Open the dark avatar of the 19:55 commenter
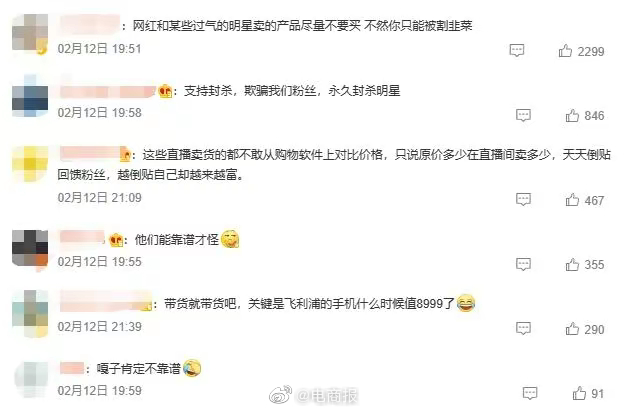 click(30, 248)
